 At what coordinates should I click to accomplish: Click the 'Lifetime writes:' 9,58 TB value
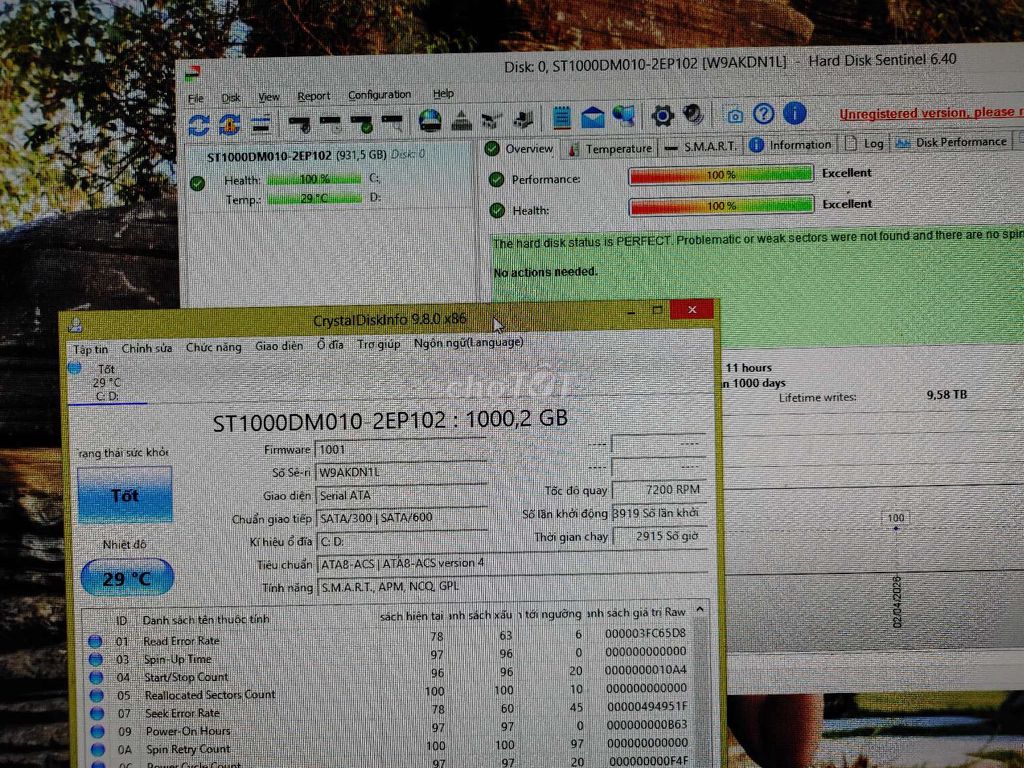click(946, 394)
